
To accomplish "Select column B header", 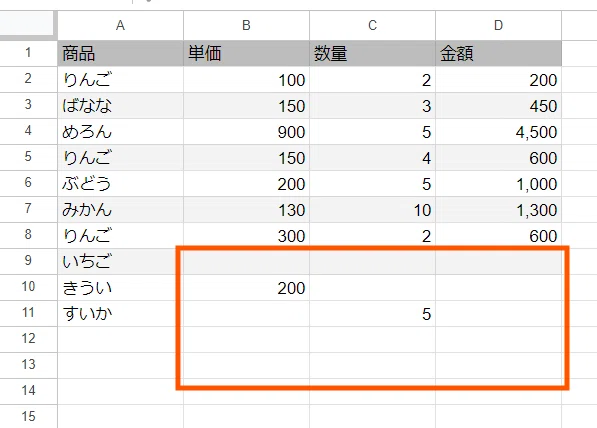I will click(246, 25).
